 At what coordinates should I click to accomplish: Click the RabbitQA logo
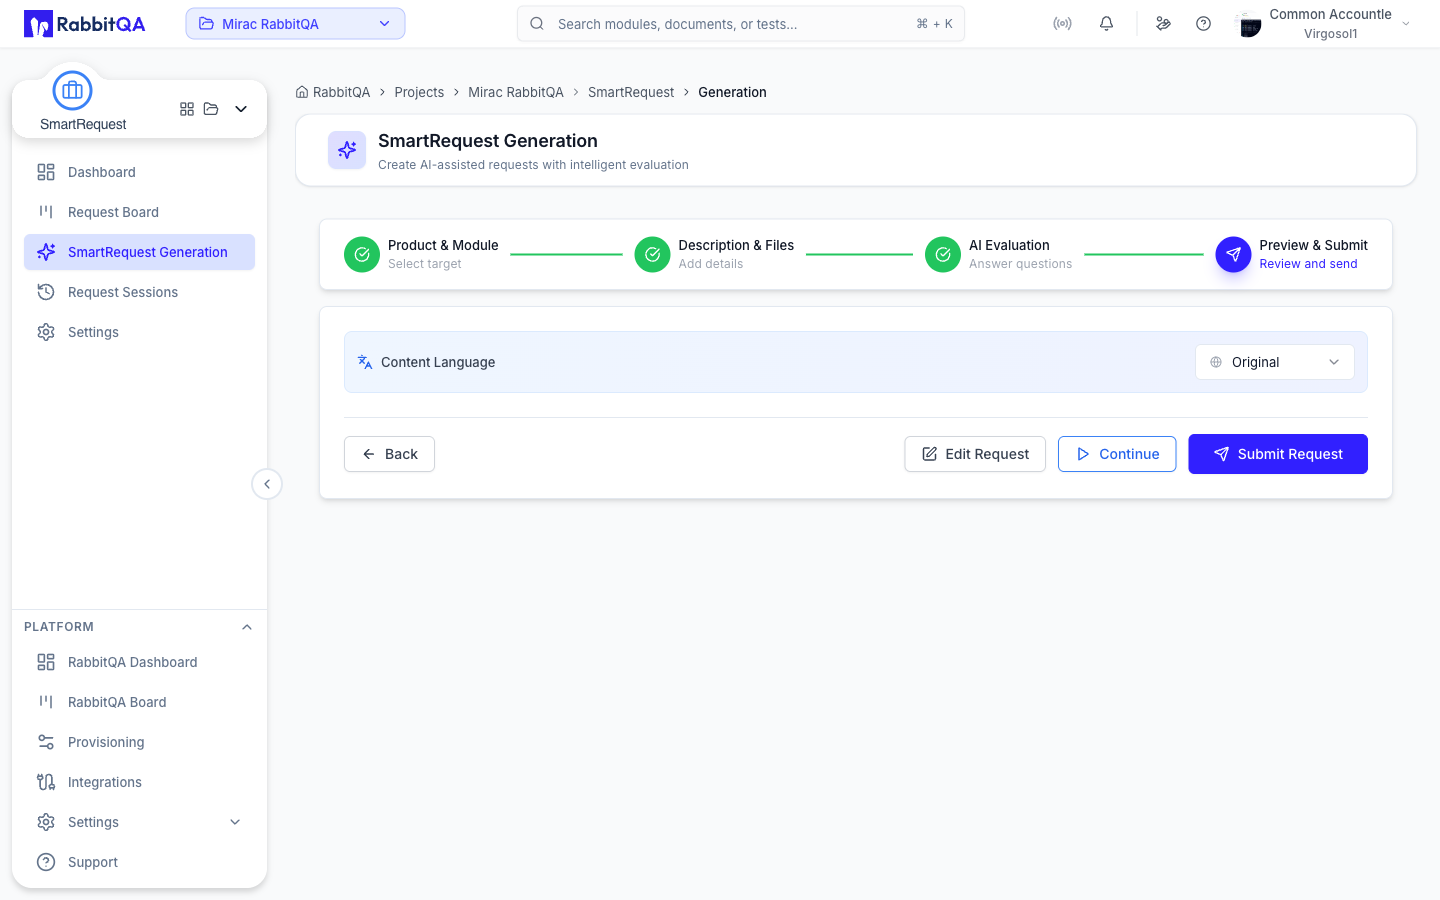(85, 24)
